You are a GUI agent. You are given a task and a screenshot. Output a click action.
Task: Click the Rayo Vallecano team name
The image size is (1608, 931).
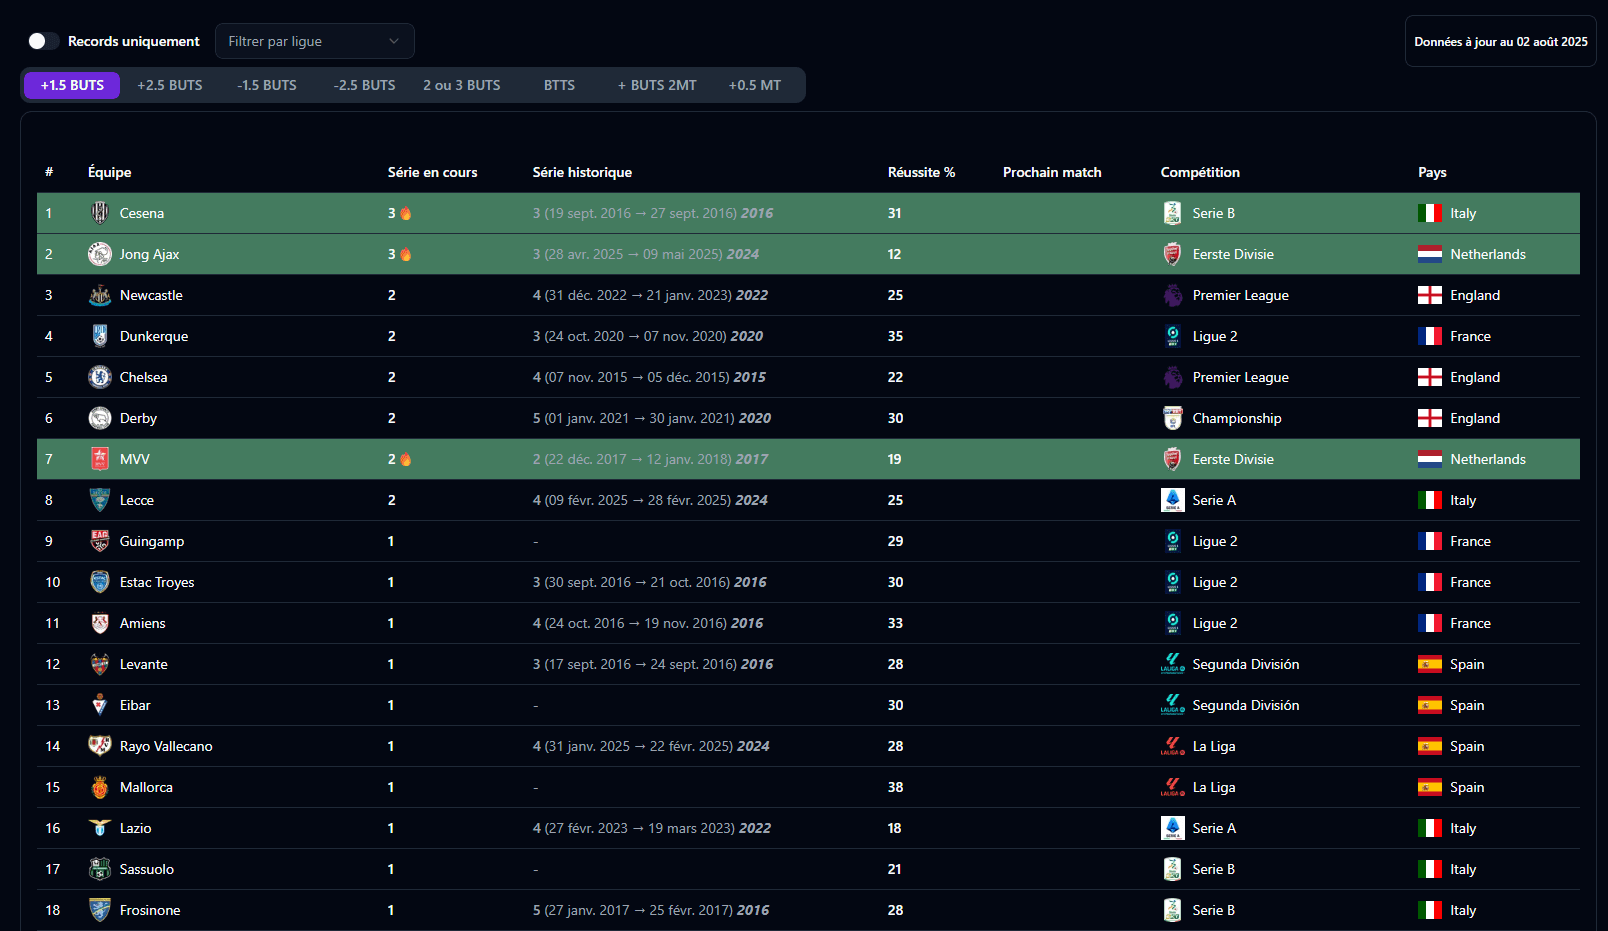[x=166, y=746]
